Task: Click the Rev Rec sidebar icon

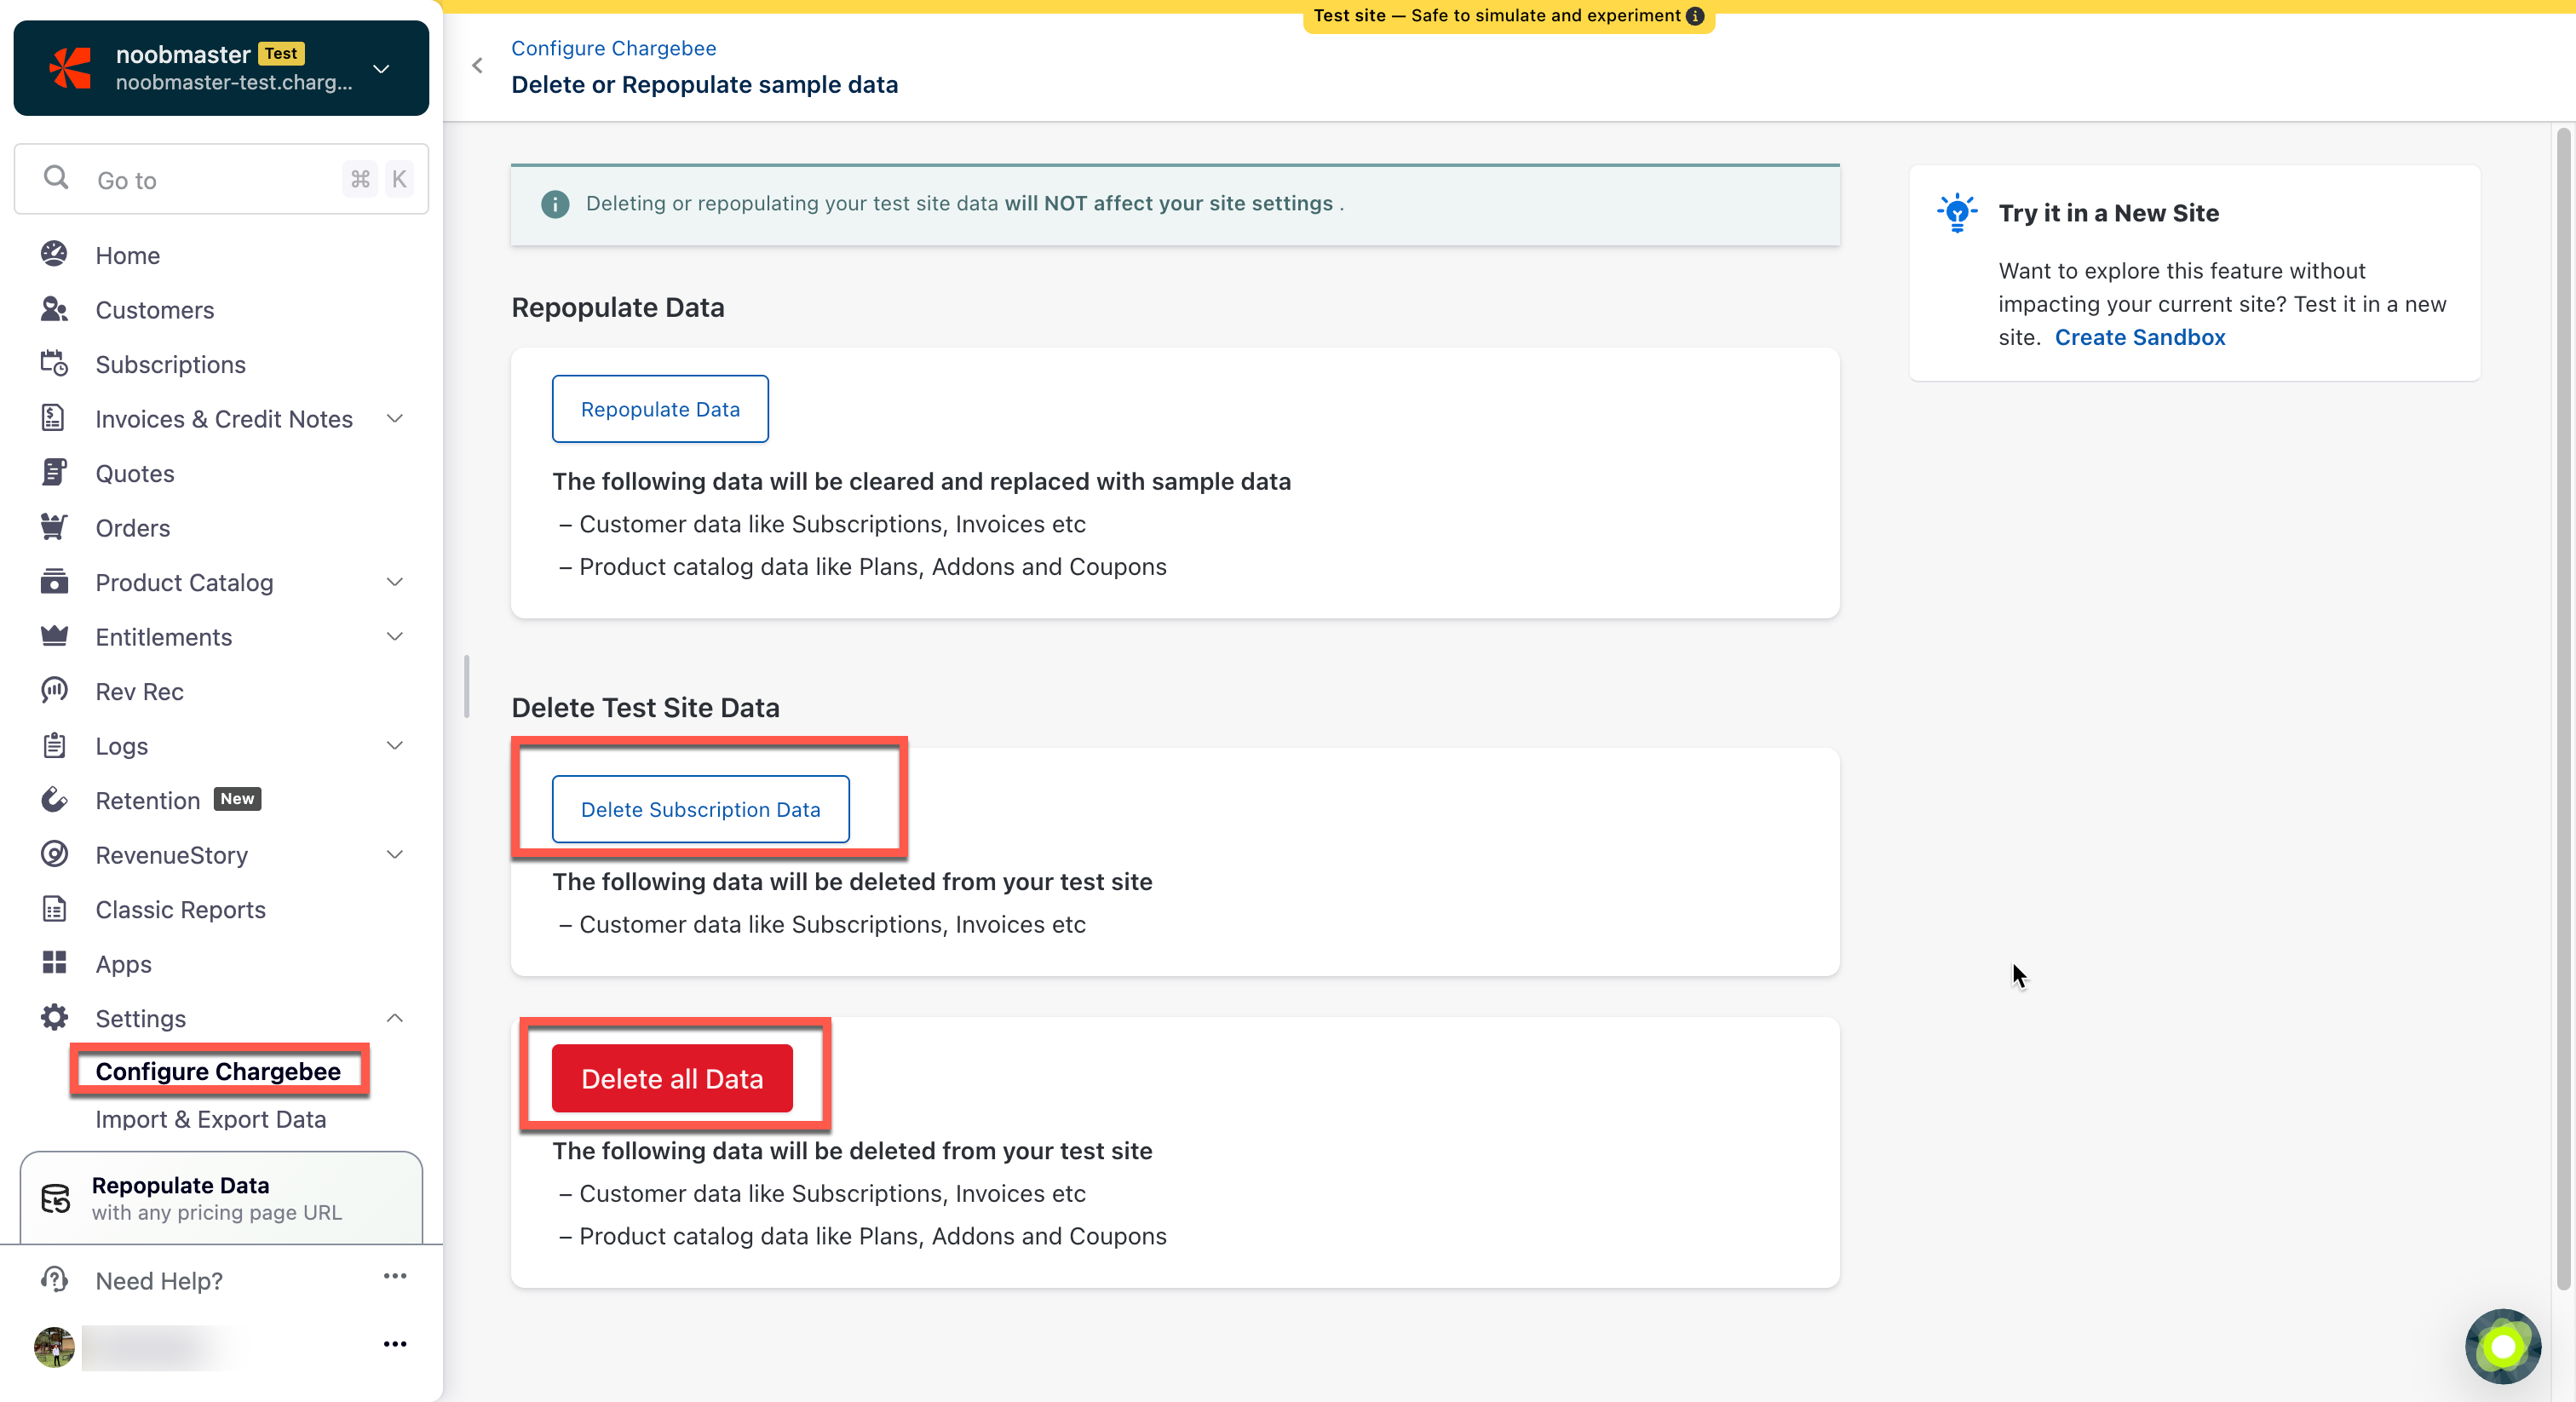Action: pyautogui.click(x=54, y=690)
